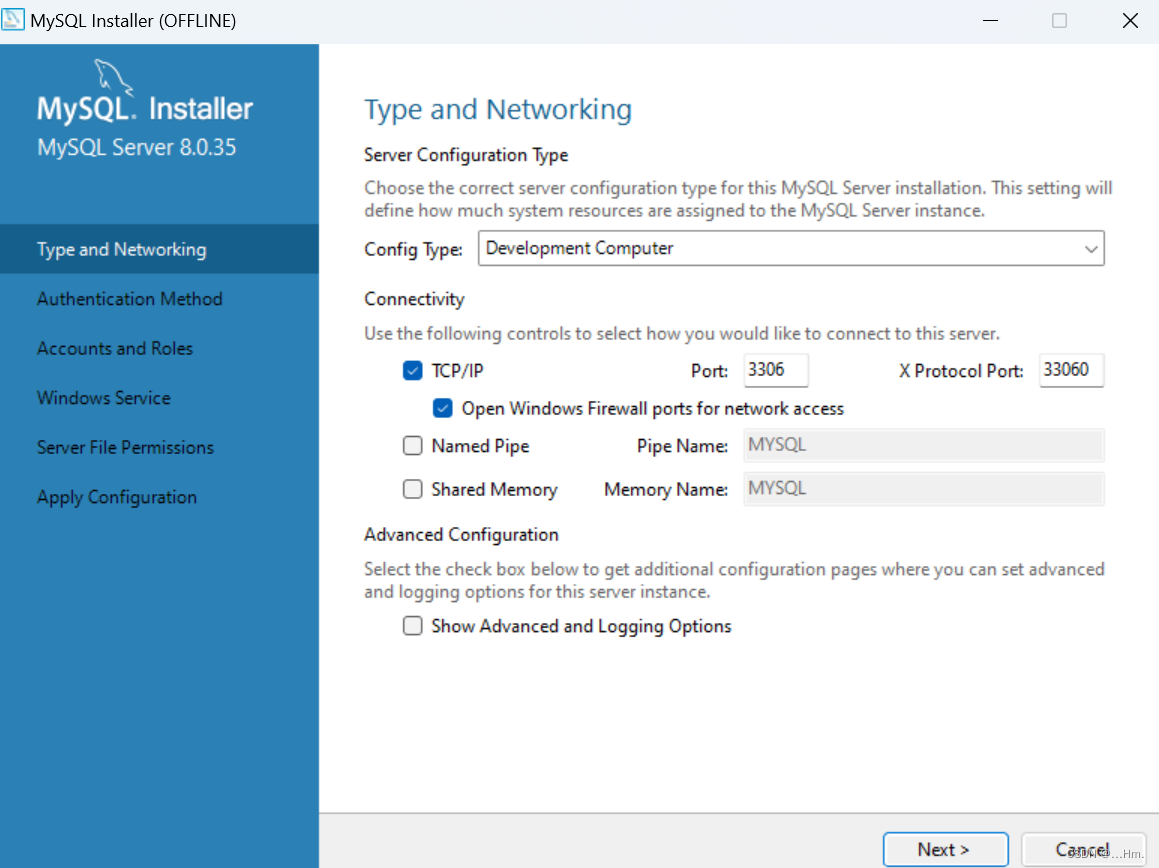
Task: Click the Port field showing 3306
Action: click(x=775, y=370)
